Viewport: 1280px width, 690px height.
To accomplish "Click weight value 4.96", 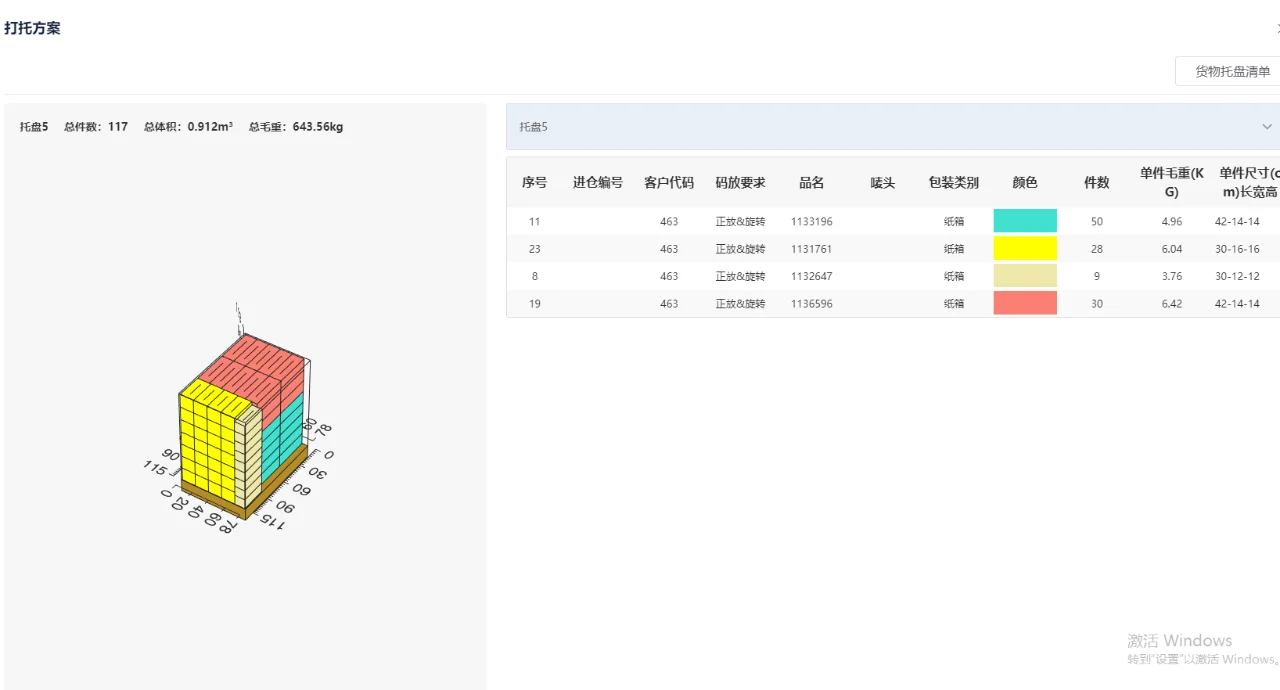I will click(1172, 222).
